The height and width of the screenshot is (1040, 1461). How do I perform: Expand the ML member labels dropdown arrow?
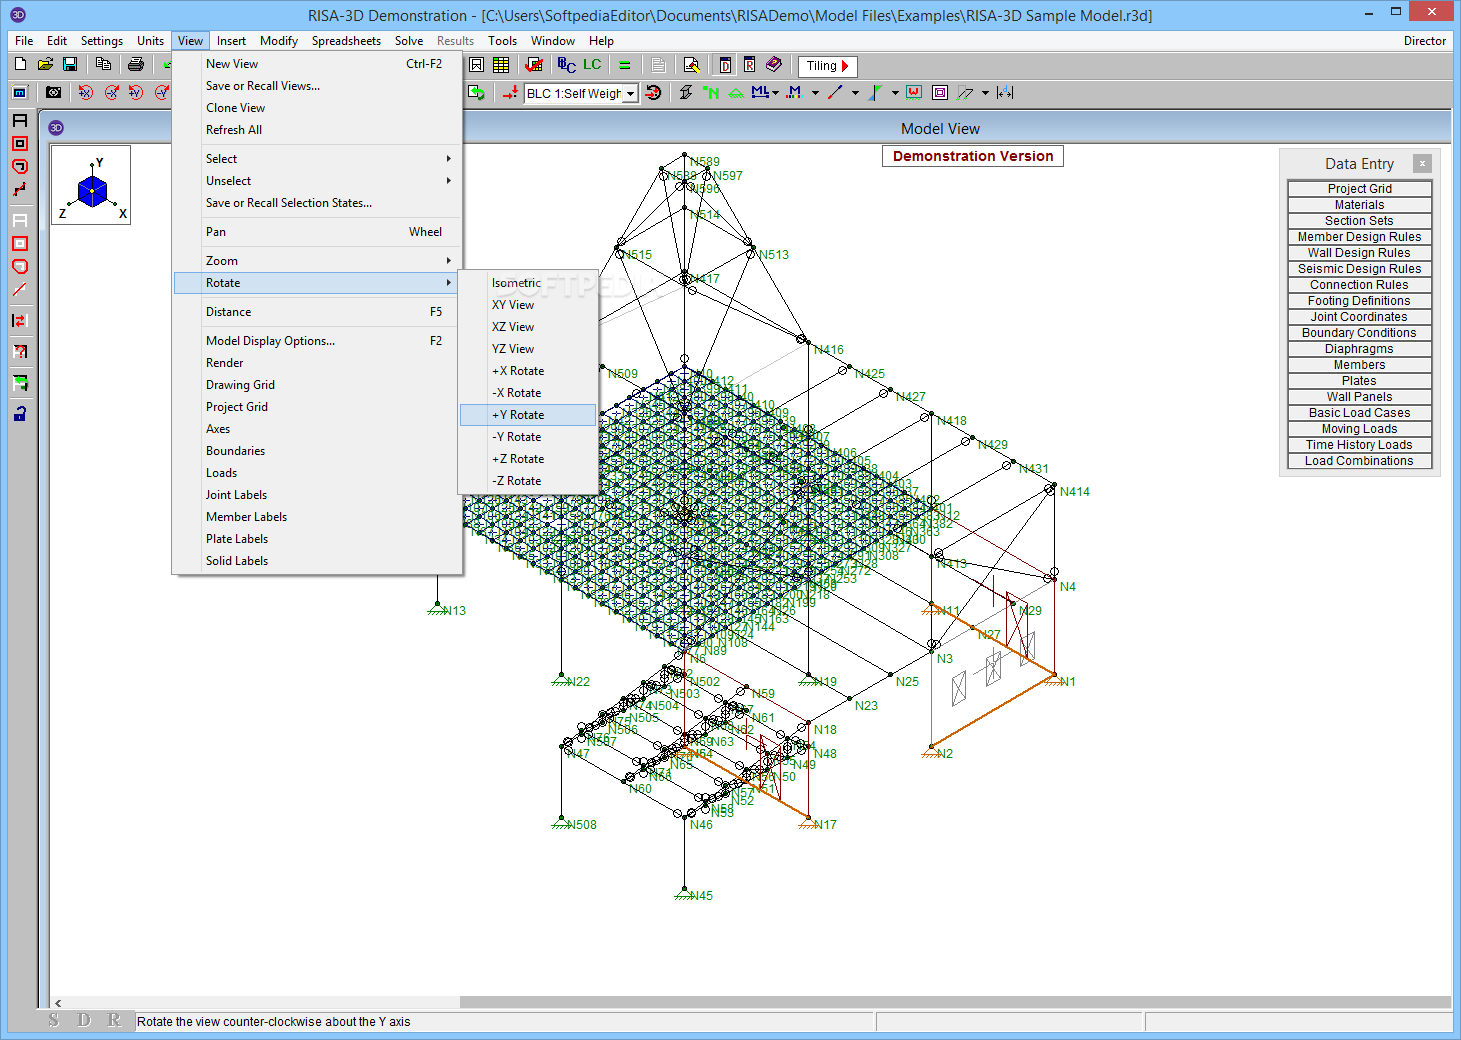click(x=776, y=93)
